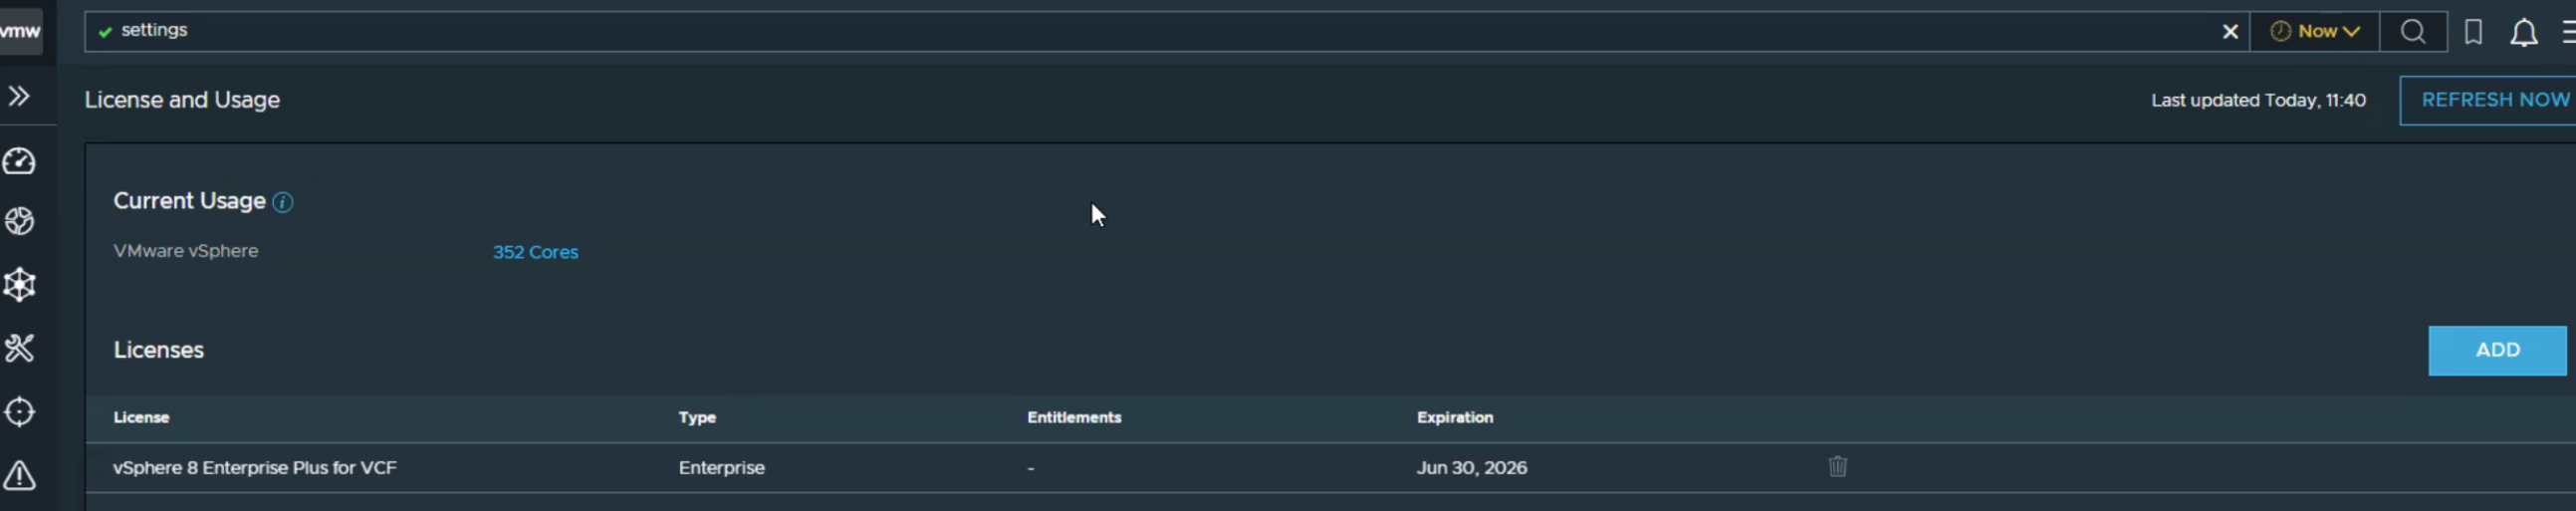Open the alerts triangle icon in sidebar
Image resolution: width=2576 pixels, height=511 pixels.
pyautogui.click(x=19, y=475)
